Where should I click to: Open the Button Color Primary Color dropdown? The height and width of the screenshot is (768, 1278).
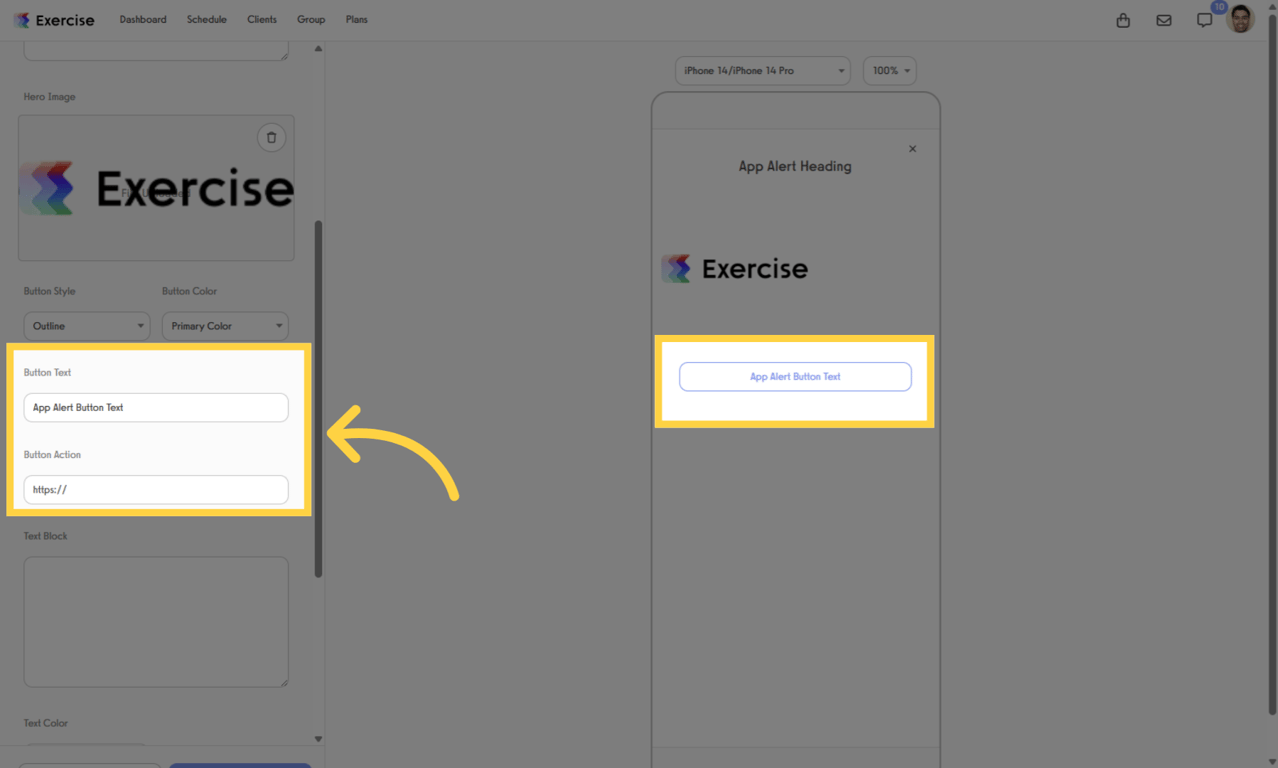point(225,325)
